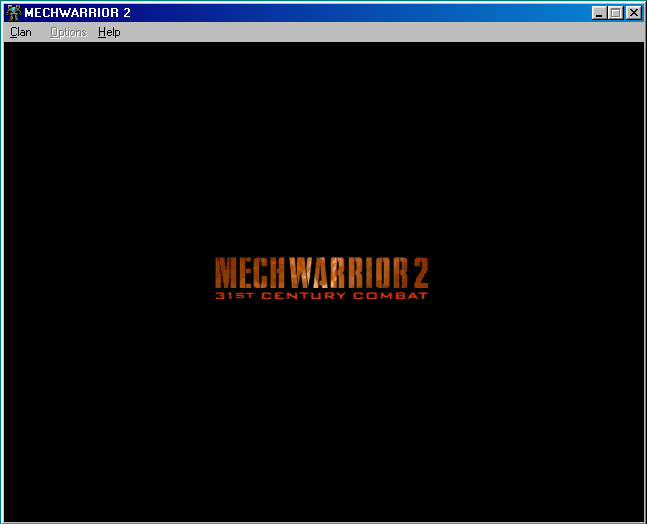This screenshot has height=524, width=647.
Task: Open the Clan menu
Action: click(21, 32)
